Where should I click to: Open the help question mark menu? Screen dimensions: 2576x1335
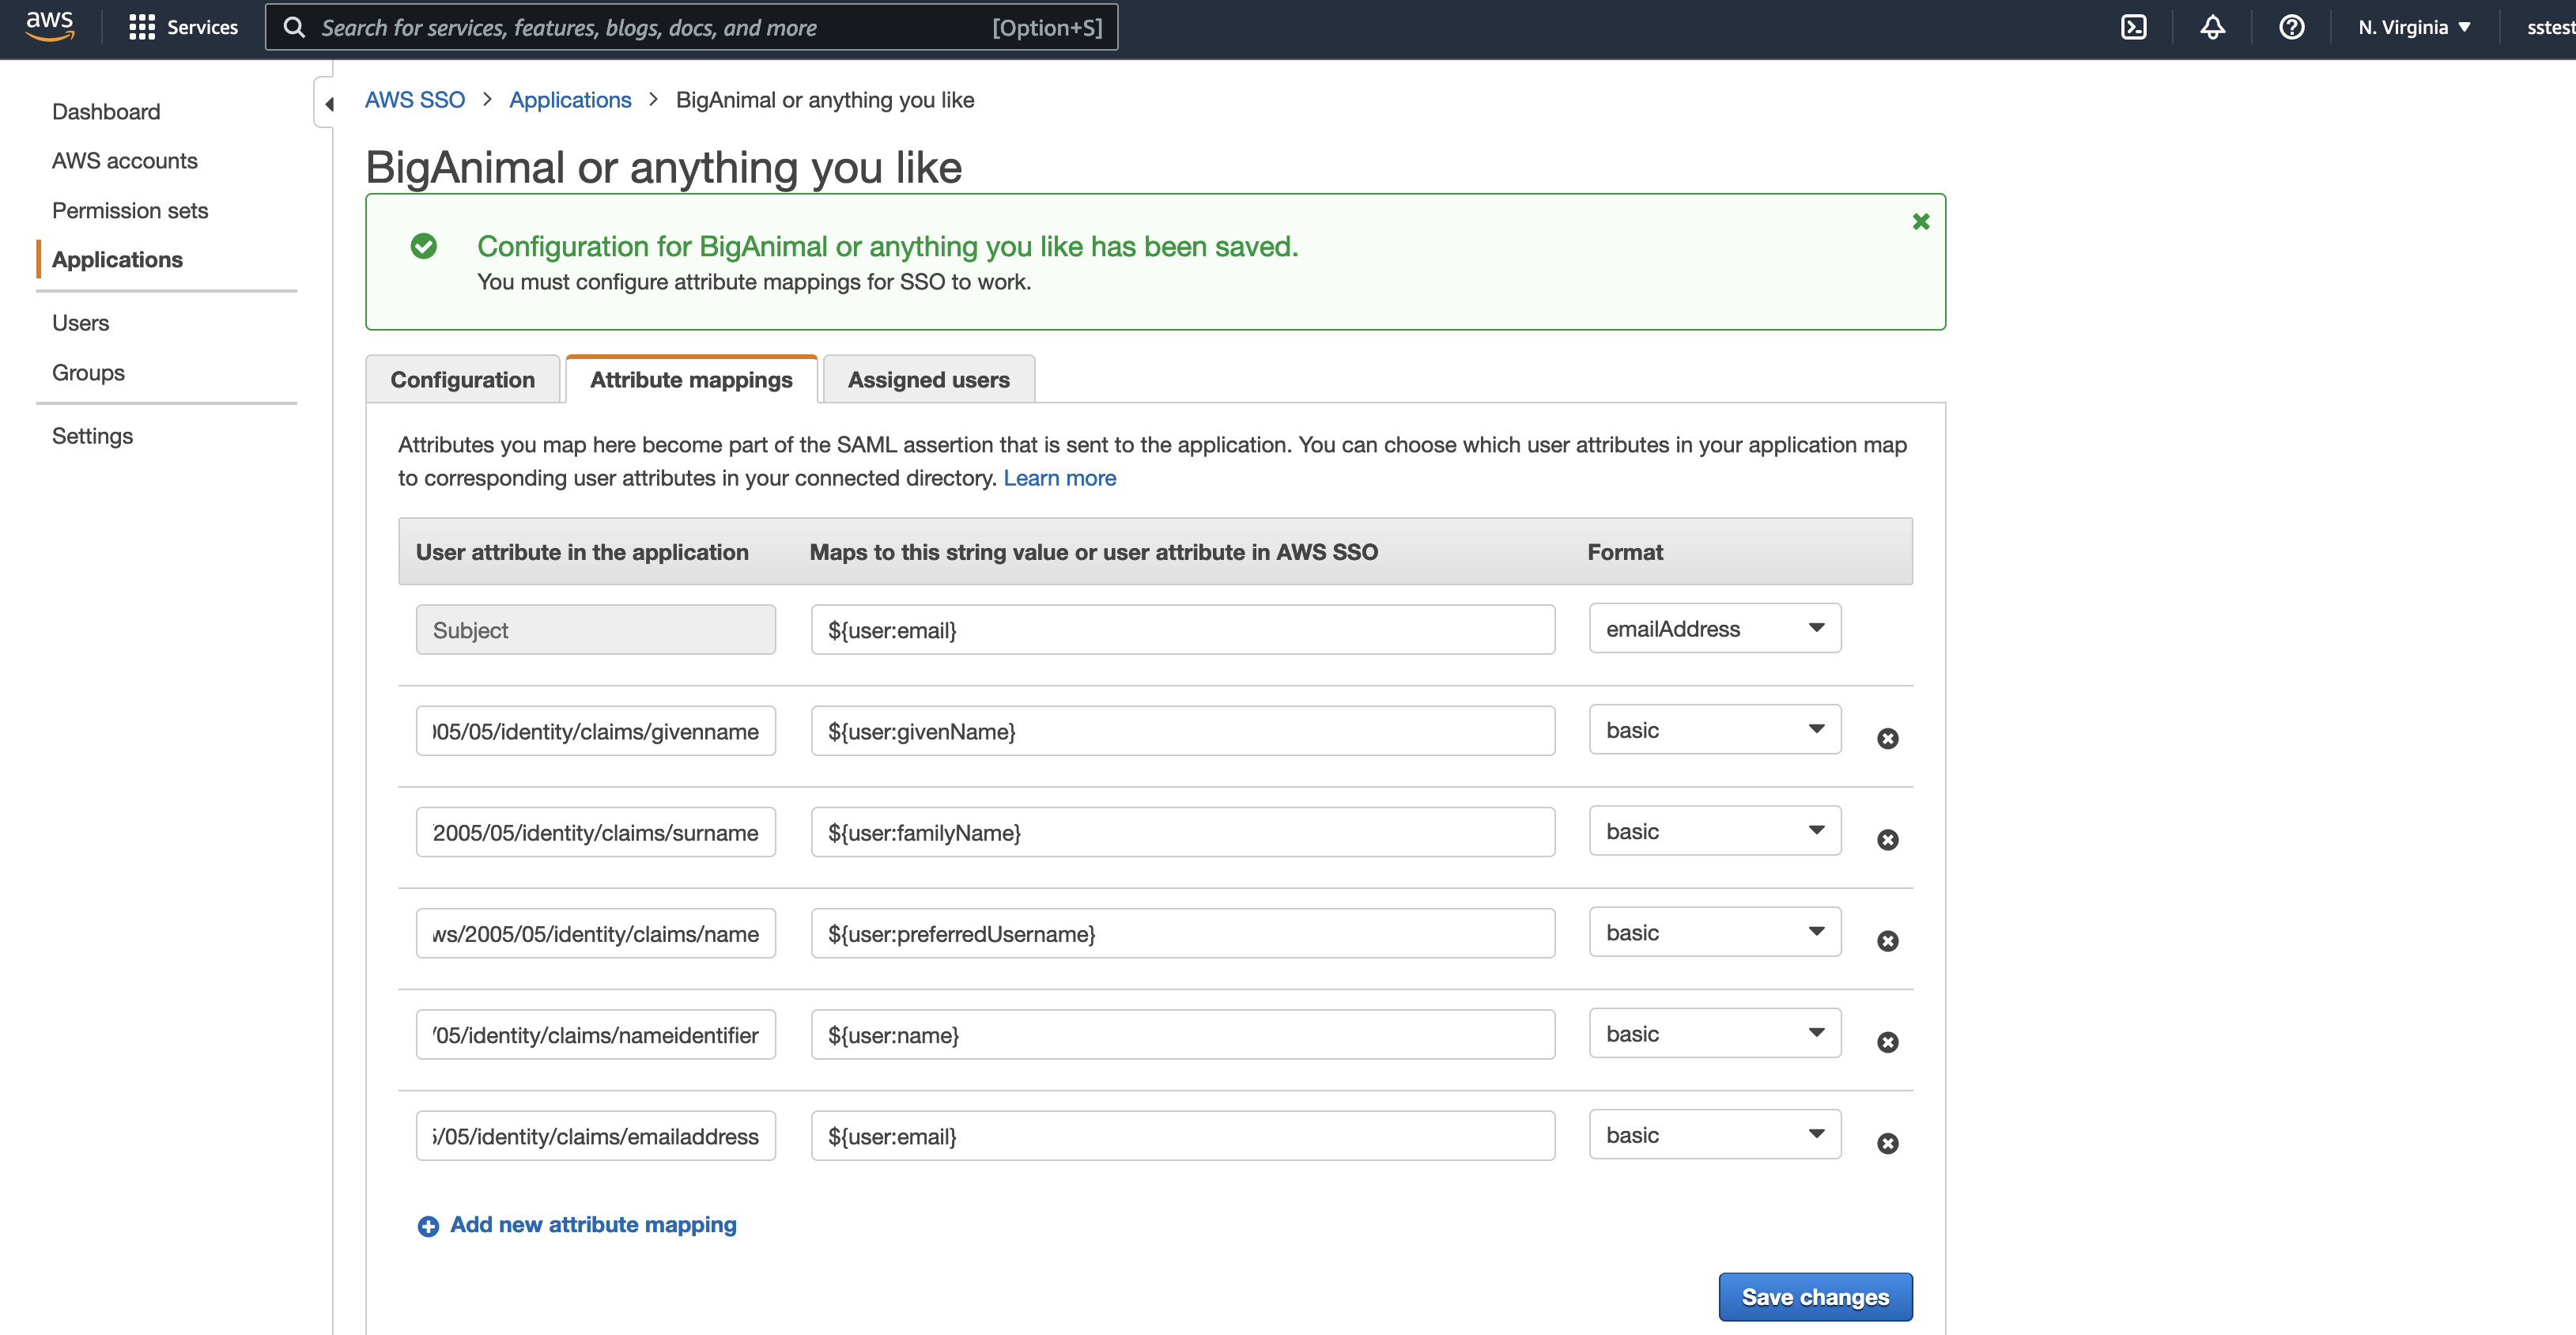[2291, 27]
